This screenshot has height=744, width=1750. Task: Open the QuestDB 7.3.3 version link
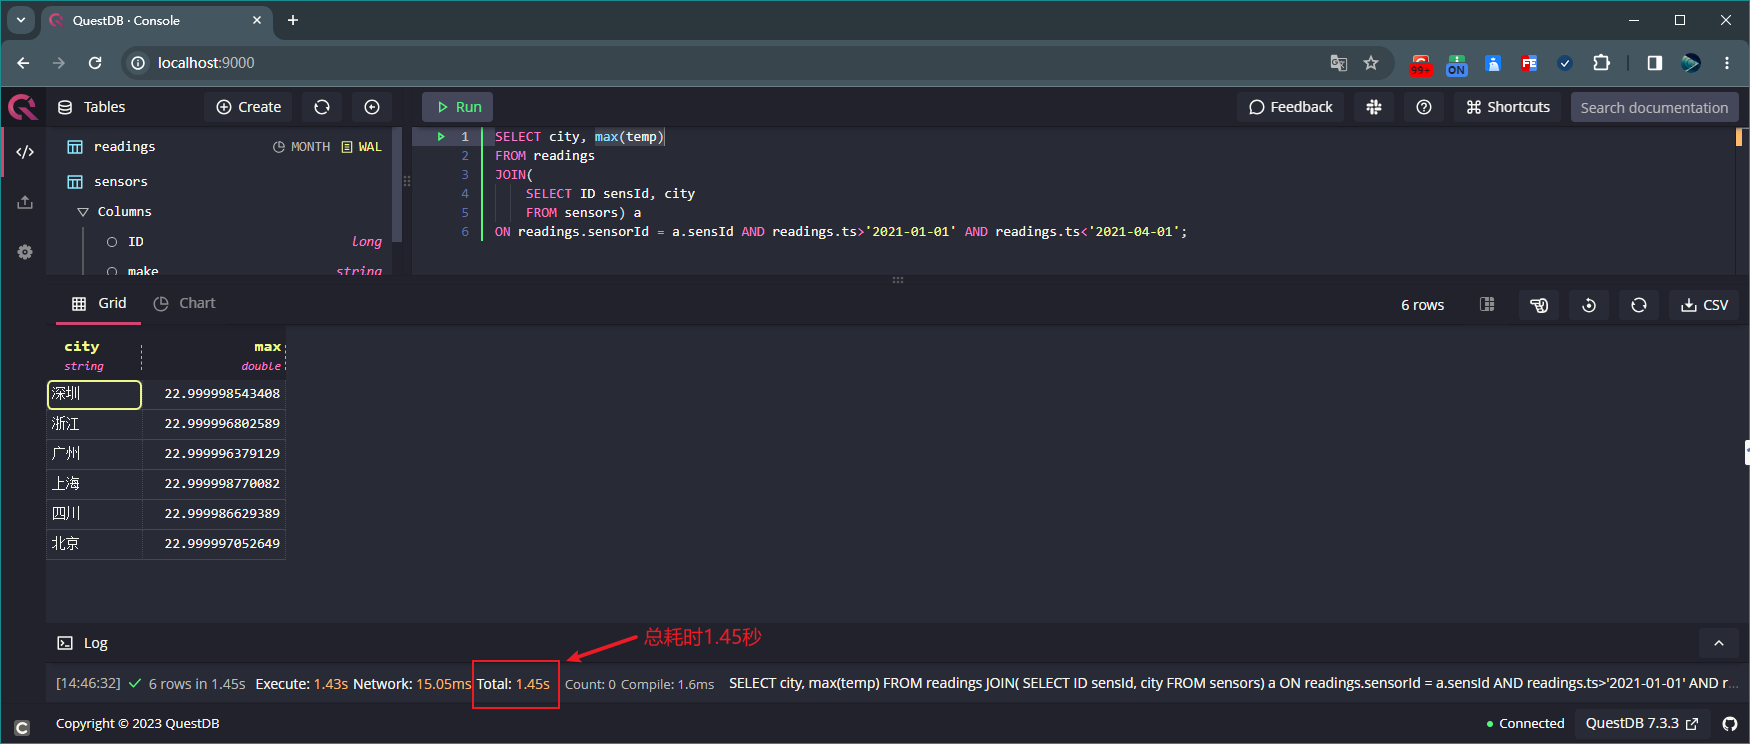(x=1641, y=723)
